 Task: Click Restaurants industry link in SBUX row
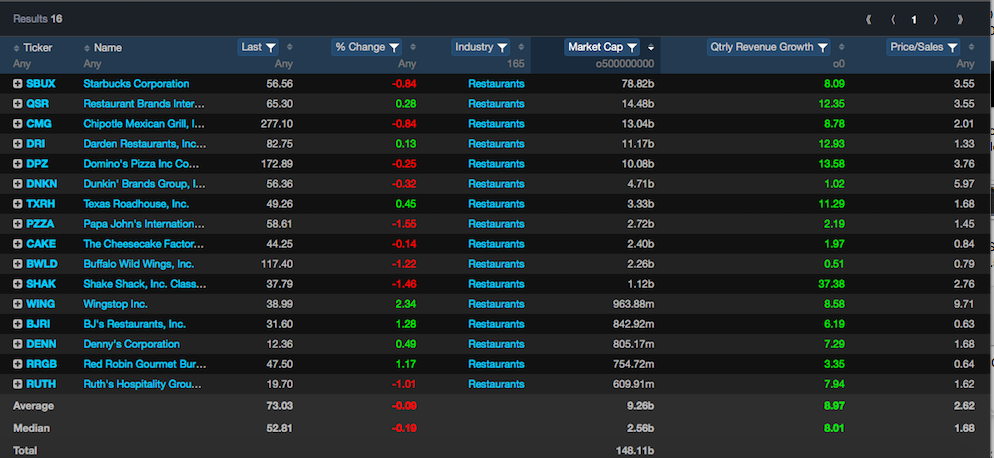[496, 84]
